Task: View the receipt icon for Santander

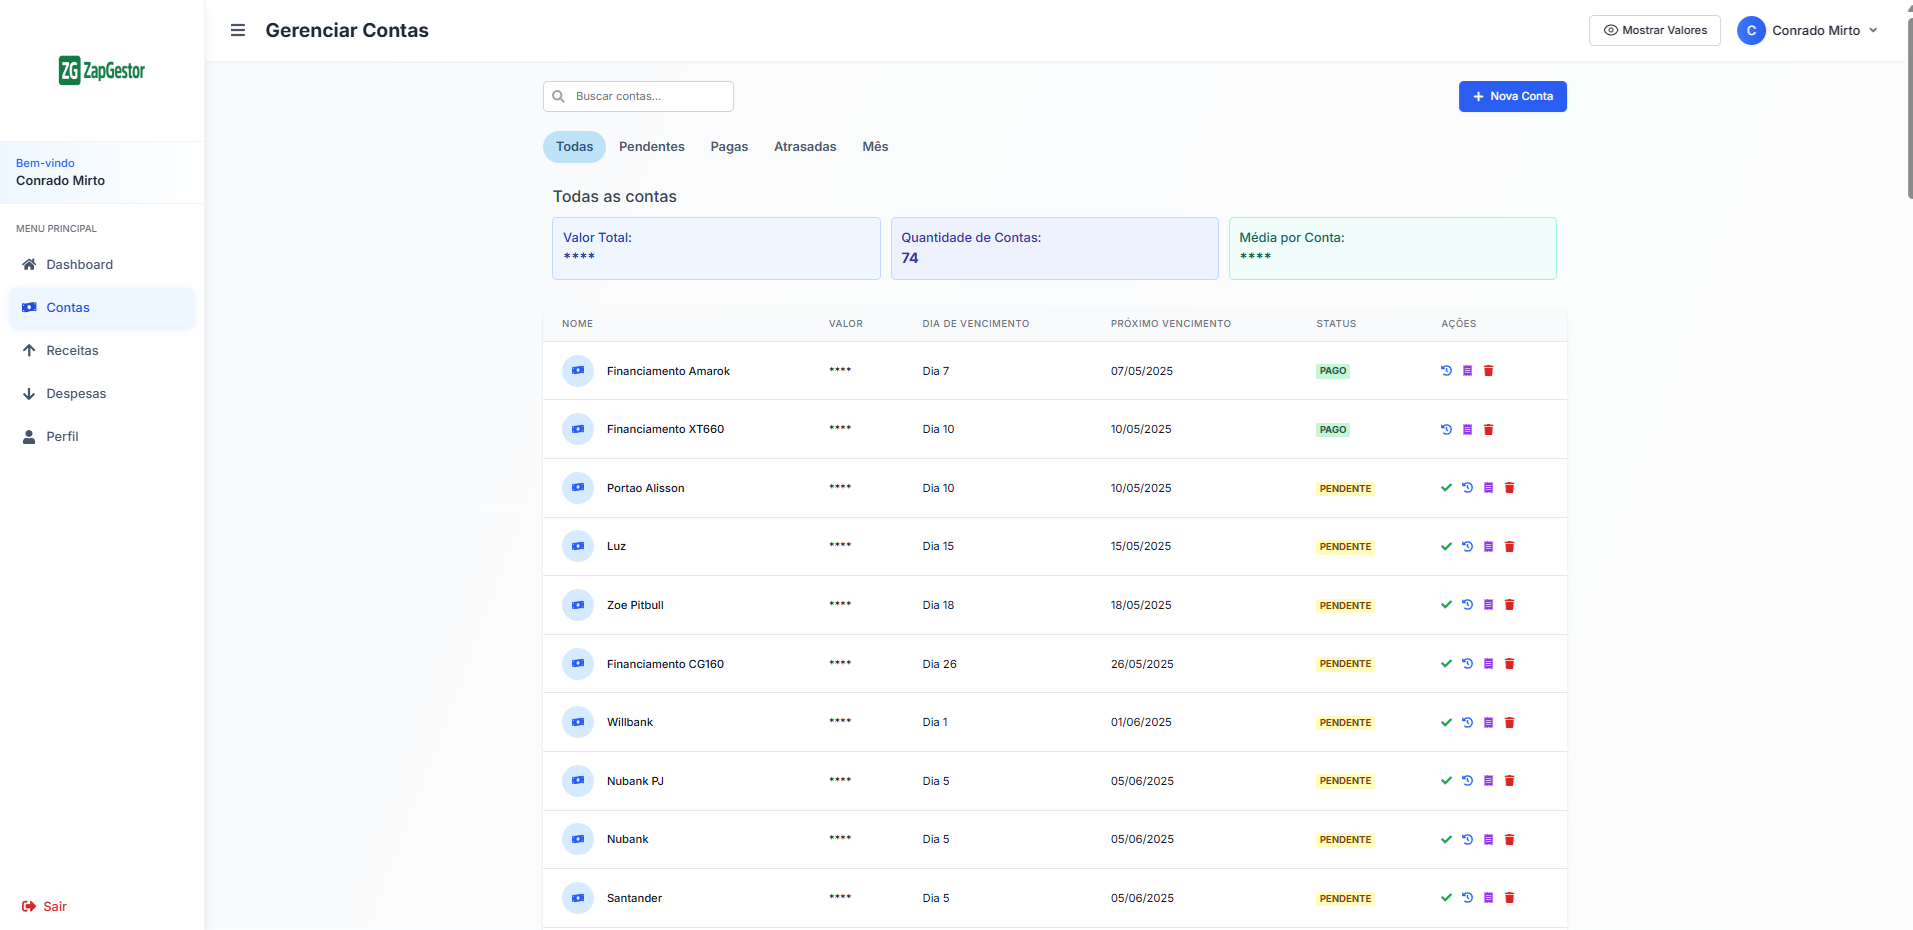Action: (1488, 898)
